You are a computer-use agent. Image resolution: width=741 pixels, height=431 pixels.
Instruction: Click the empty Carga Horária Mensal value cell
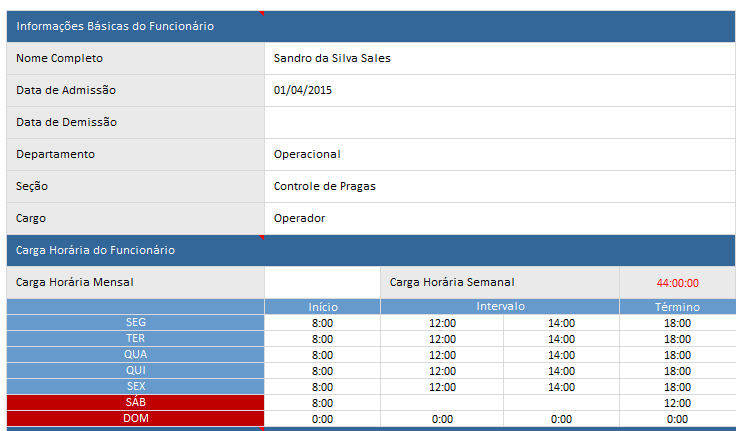click(x=322, y=282)
